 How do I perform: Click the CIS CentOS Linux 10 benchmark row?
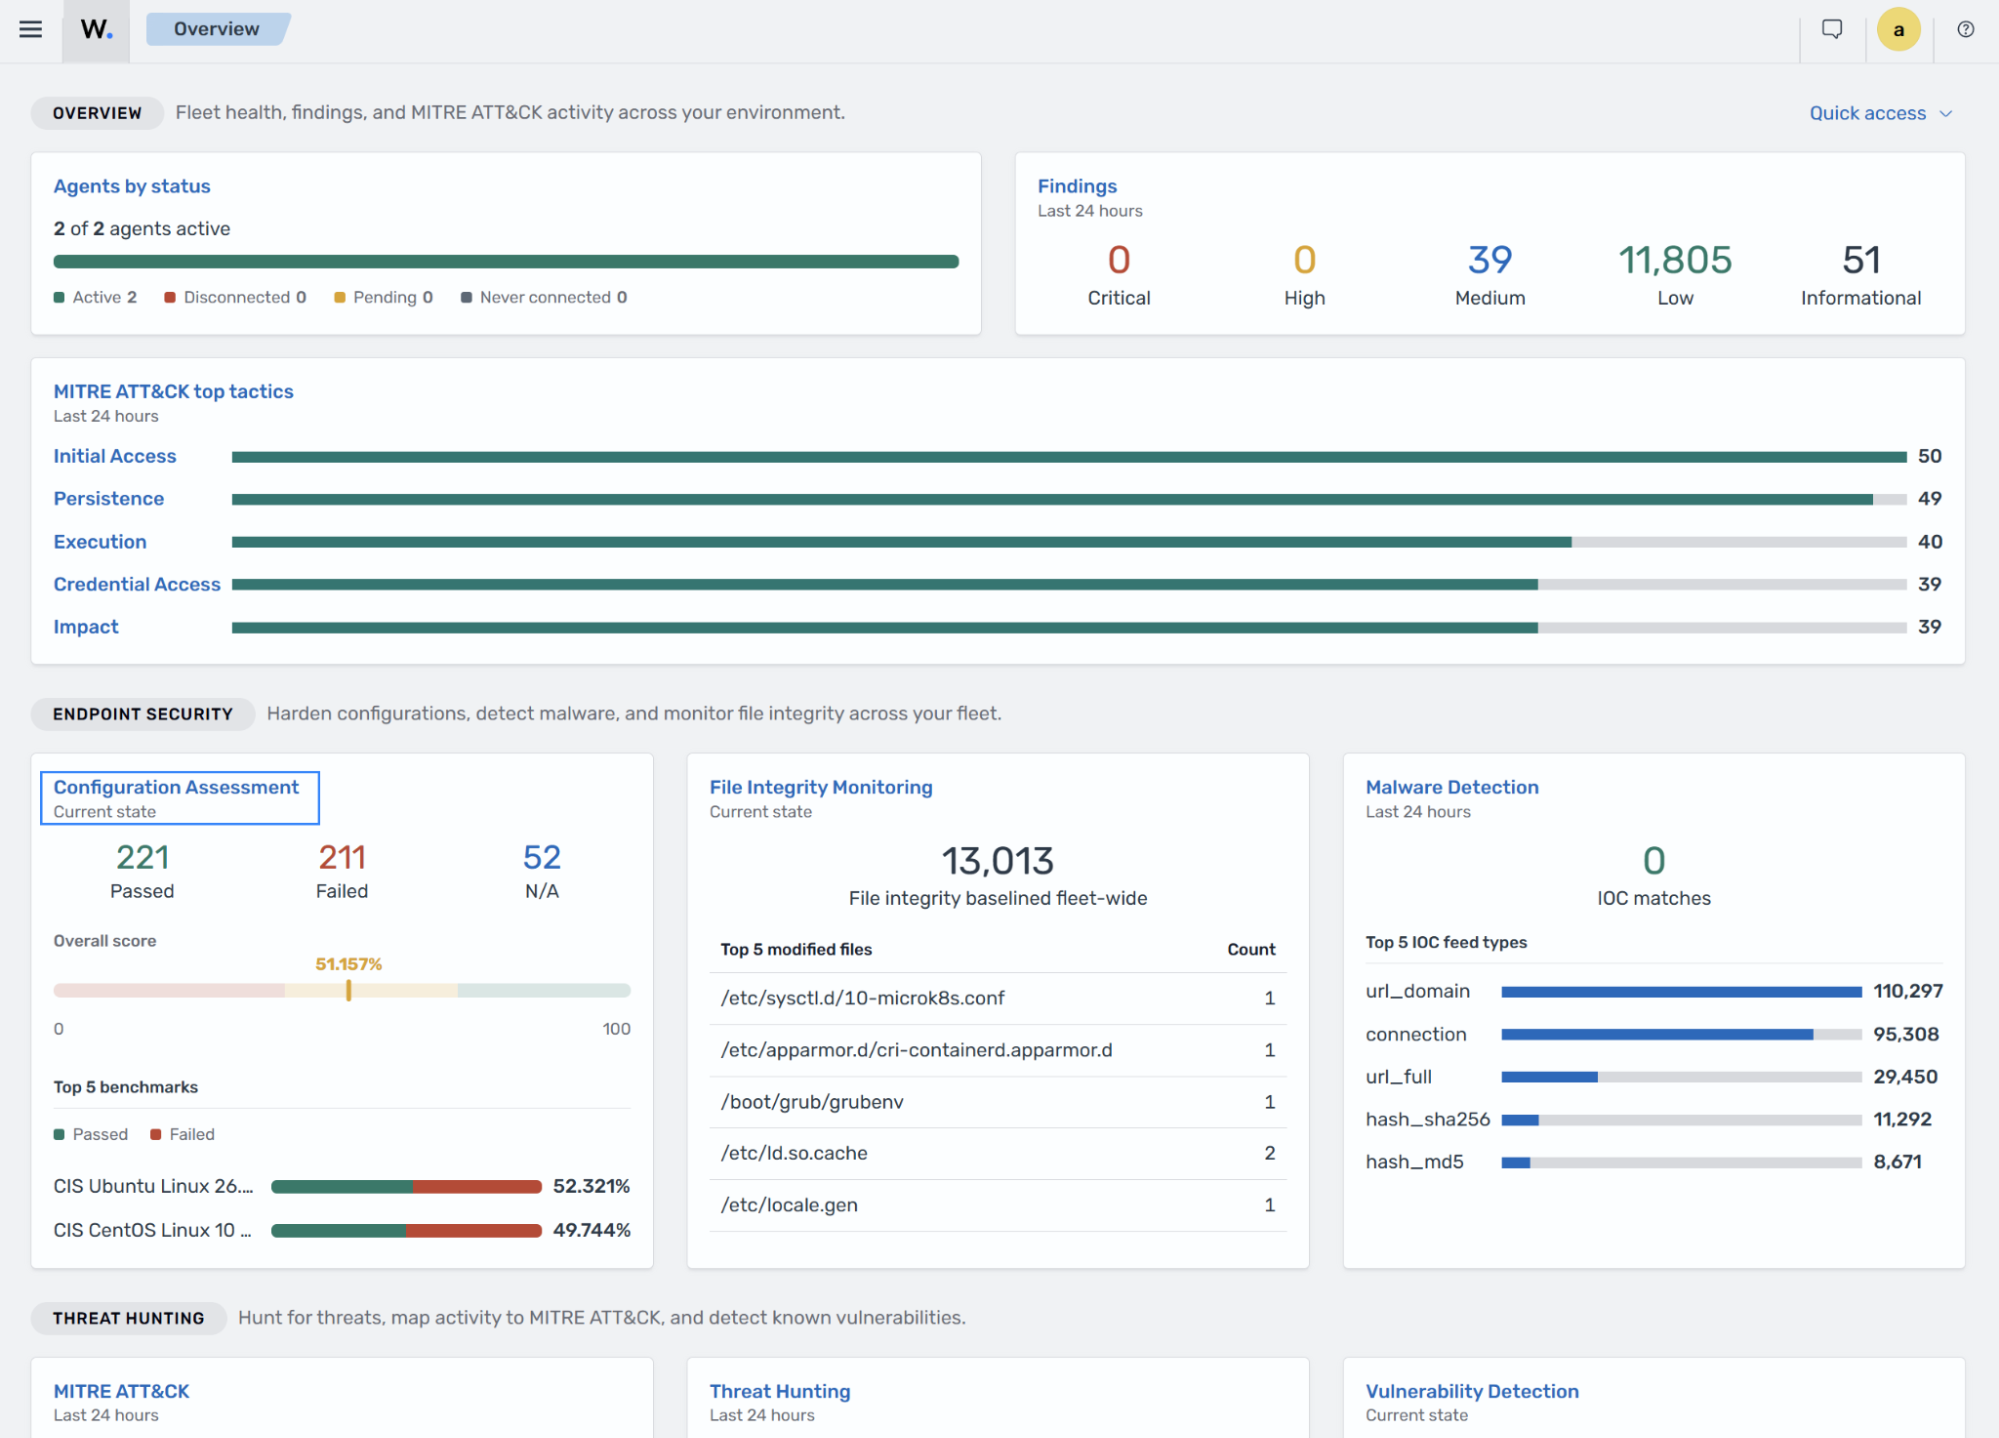[x=342, y=1230]
